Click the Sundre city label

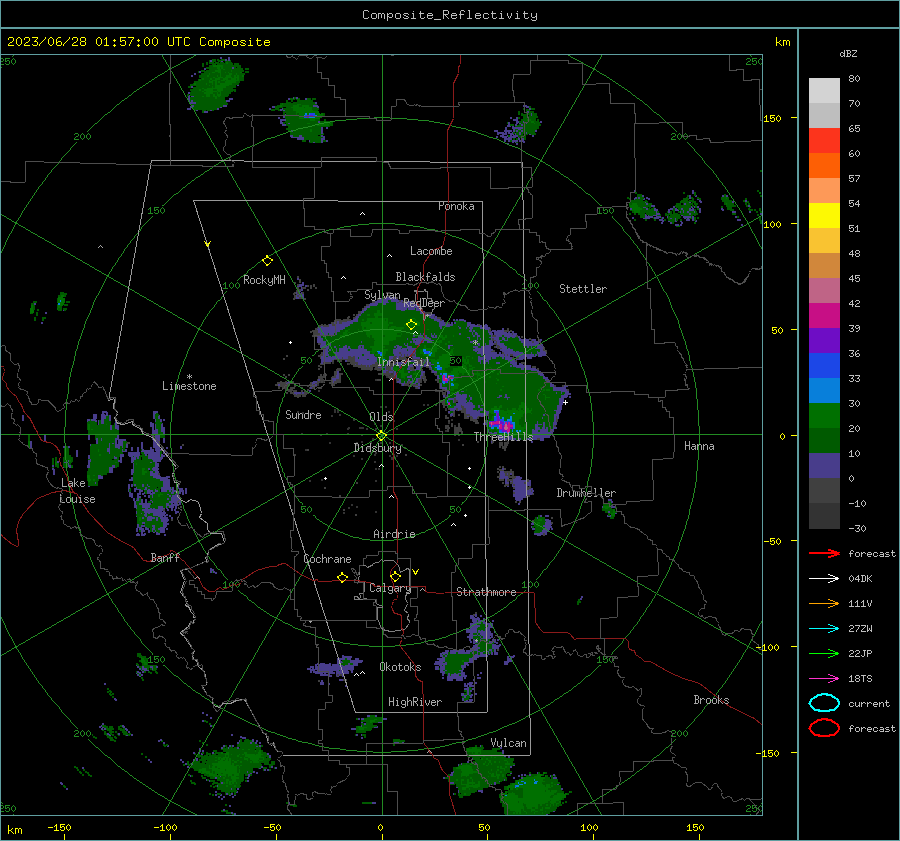point(303,414)
